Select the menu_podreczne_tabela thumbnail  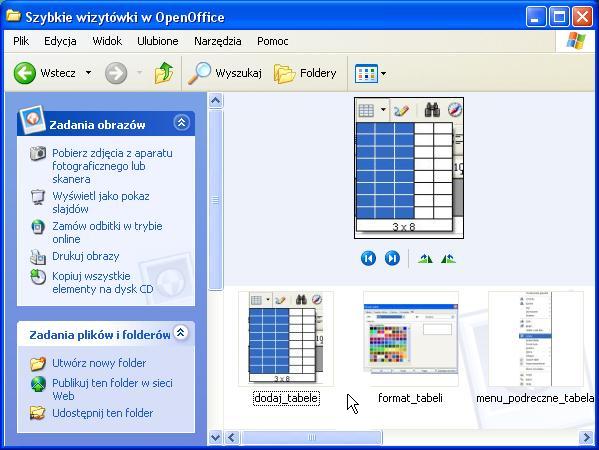536,338
